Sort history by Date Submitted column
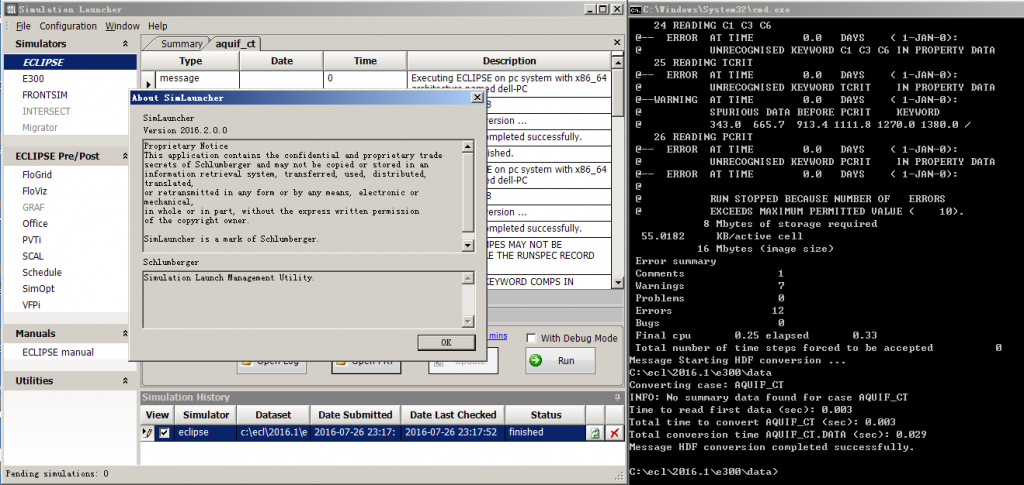This screenshot has width=1024, height=485. [355, 415]
